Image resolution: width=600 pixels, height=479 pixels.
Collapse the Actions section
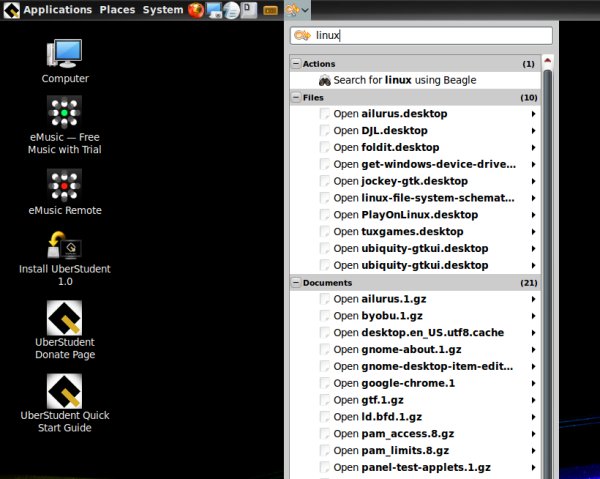click(296, 64)
